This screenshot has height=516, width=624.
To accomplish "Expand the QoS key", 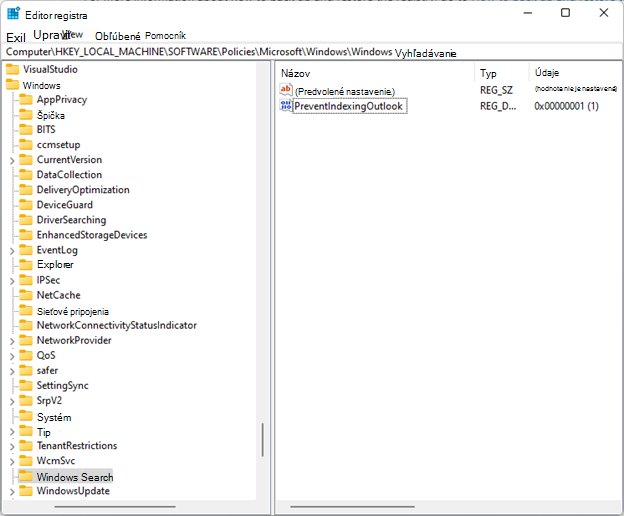I will 12,356.
